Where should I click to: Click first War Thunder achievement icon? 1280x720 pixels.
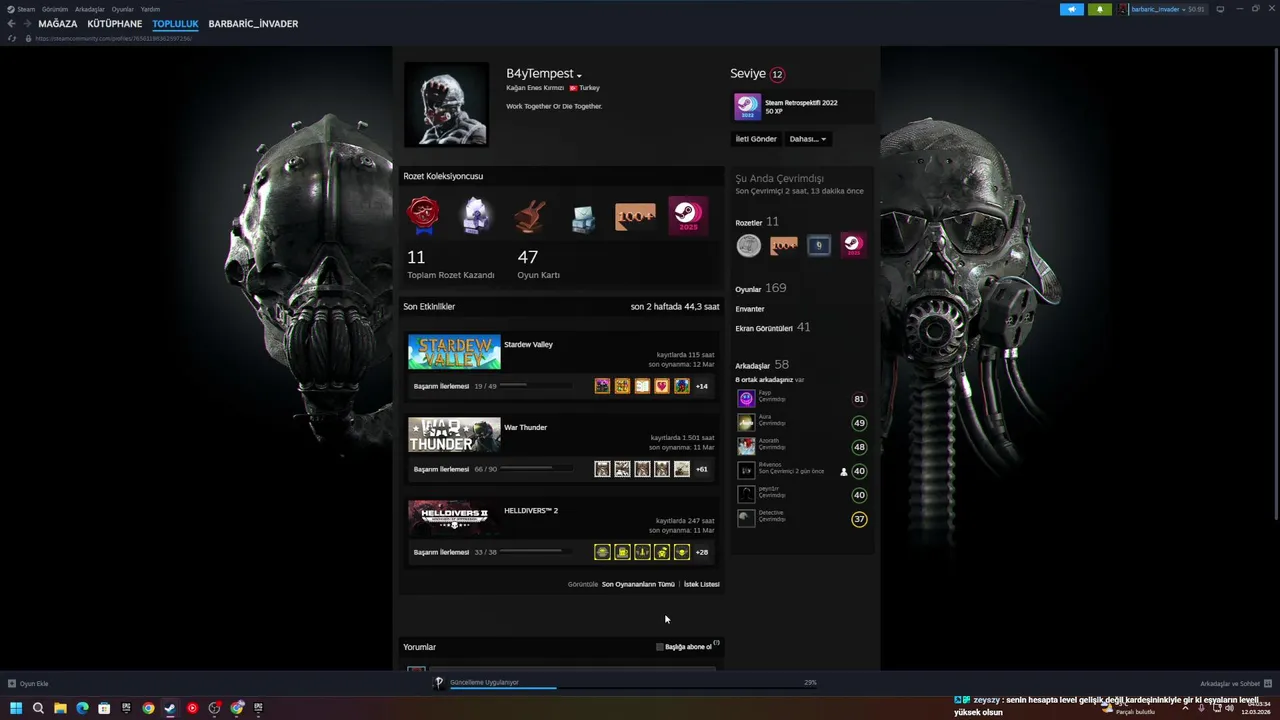click(602, 469)
